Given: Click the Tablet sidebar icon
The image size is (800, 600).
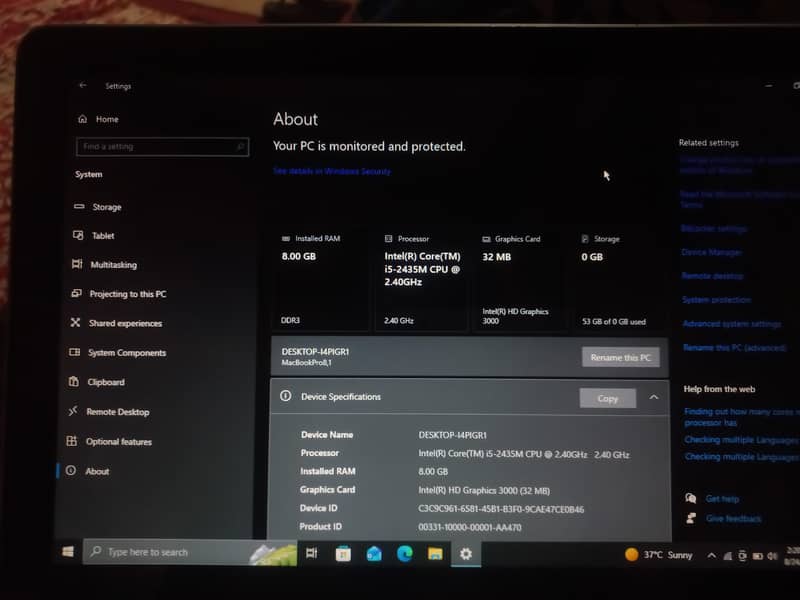Looking at the screenshot, I should coord(78,235).
